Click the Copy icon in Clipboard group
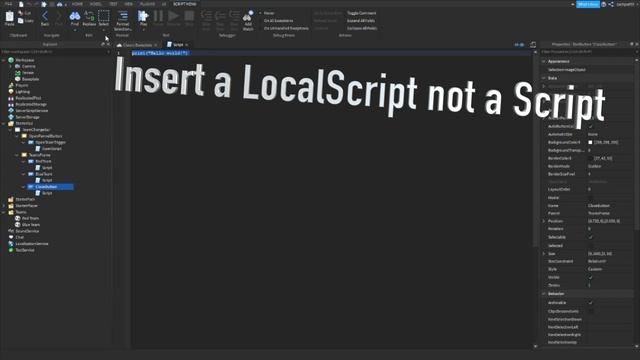Image resolution: width=640 pixels, height=360 pixels. coord(21,20)
